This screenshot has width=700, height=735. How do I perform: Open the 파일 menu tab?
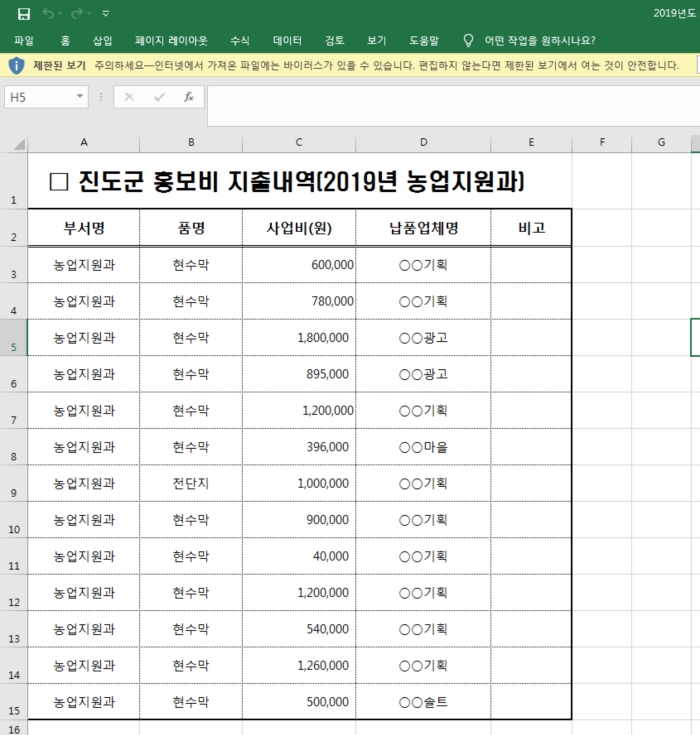click(24, 41)
